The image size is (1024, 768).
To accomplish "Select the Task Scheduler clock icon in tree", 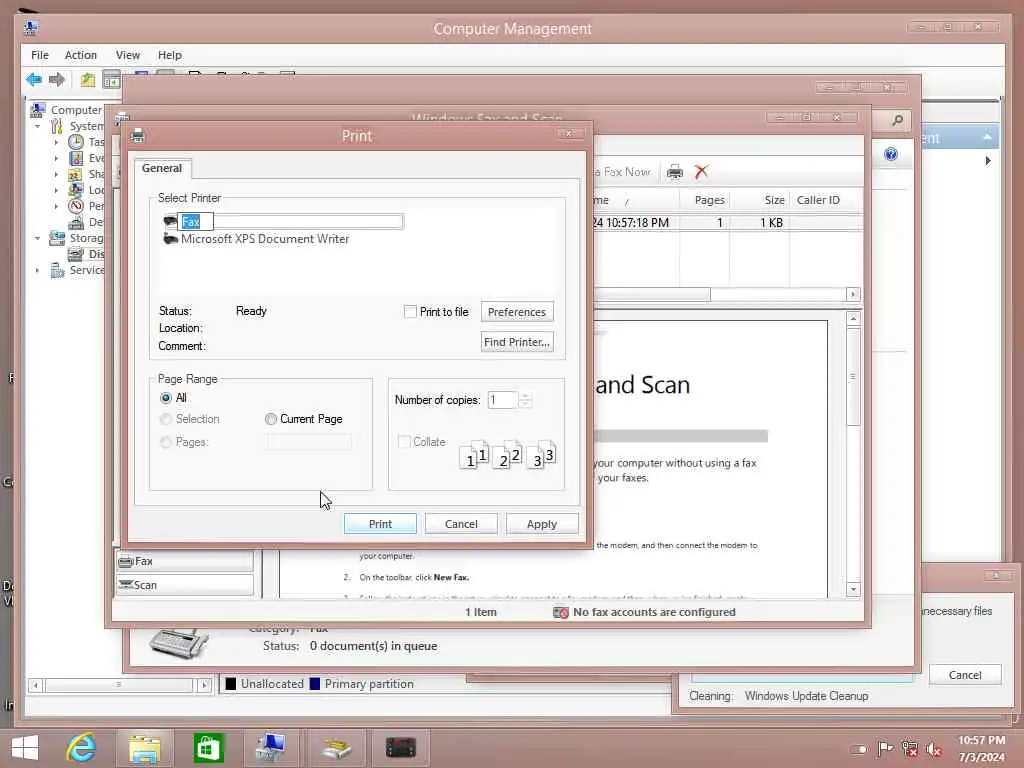I will tap(76, 142).
